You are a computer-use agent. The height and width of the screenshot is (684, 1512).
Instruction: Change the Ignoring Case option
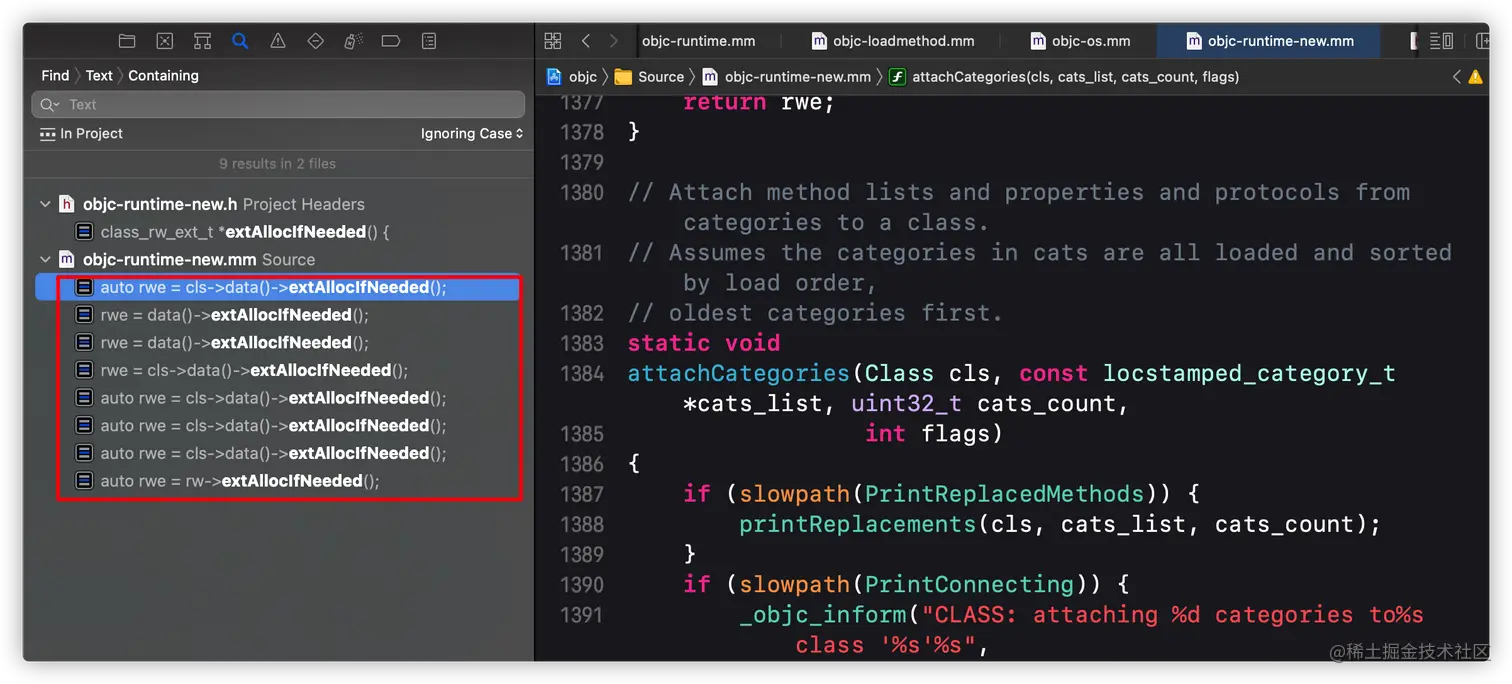(472, 133)
